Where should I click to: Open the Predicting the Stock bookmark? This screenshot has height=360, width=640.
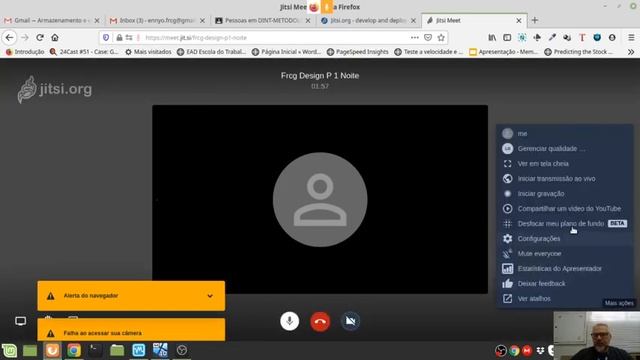point(579,52)
